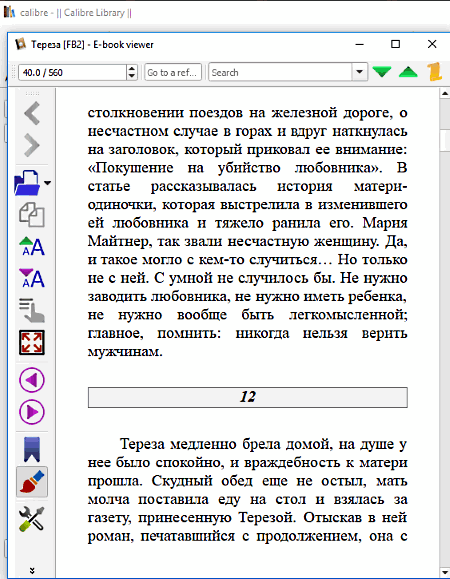Image resolution: width=450 pixels, height=579 pixels.
Task: Click the yellow scroll icon in the top toolbar
Action: (x=435, y=72)
